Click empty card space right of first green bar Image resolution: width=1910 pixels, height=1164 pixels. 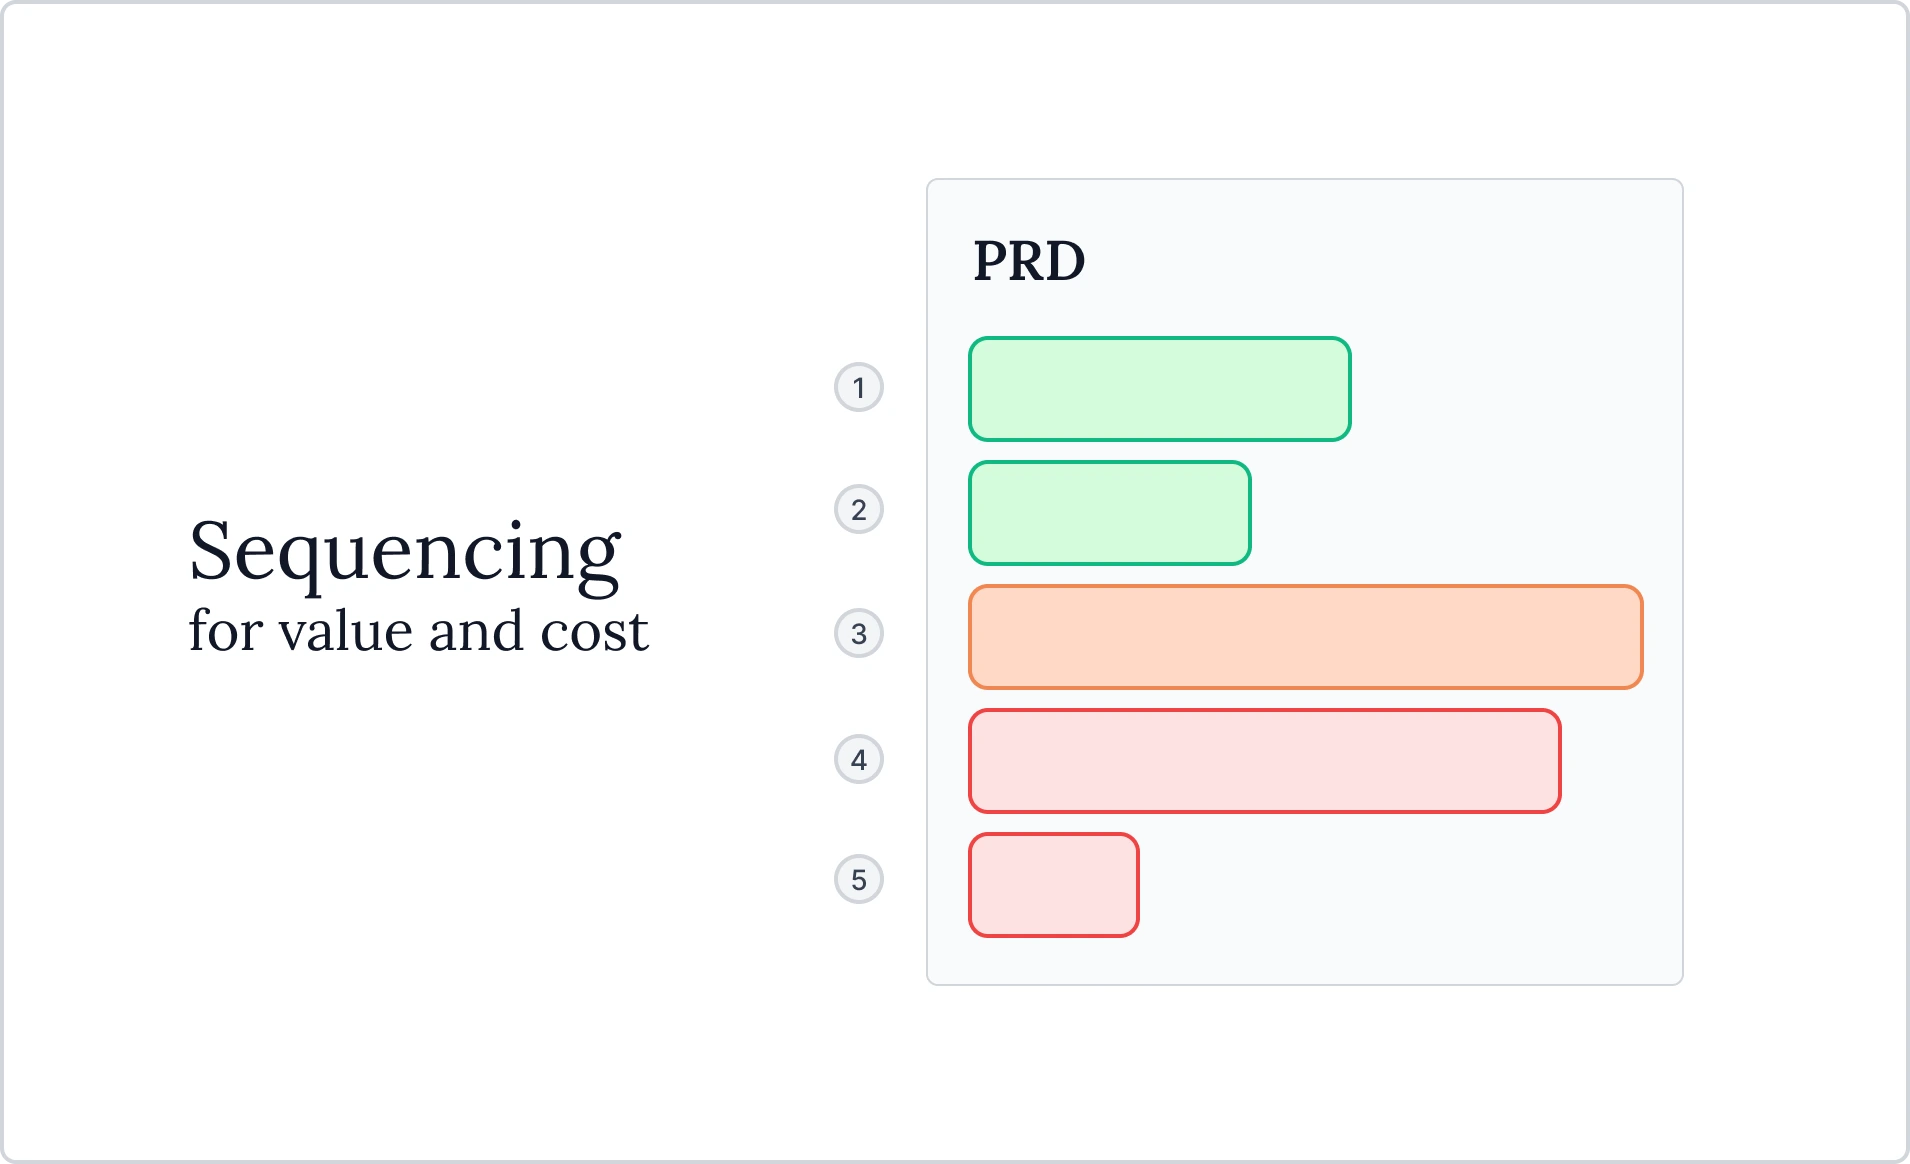[x=1510, y=389]
